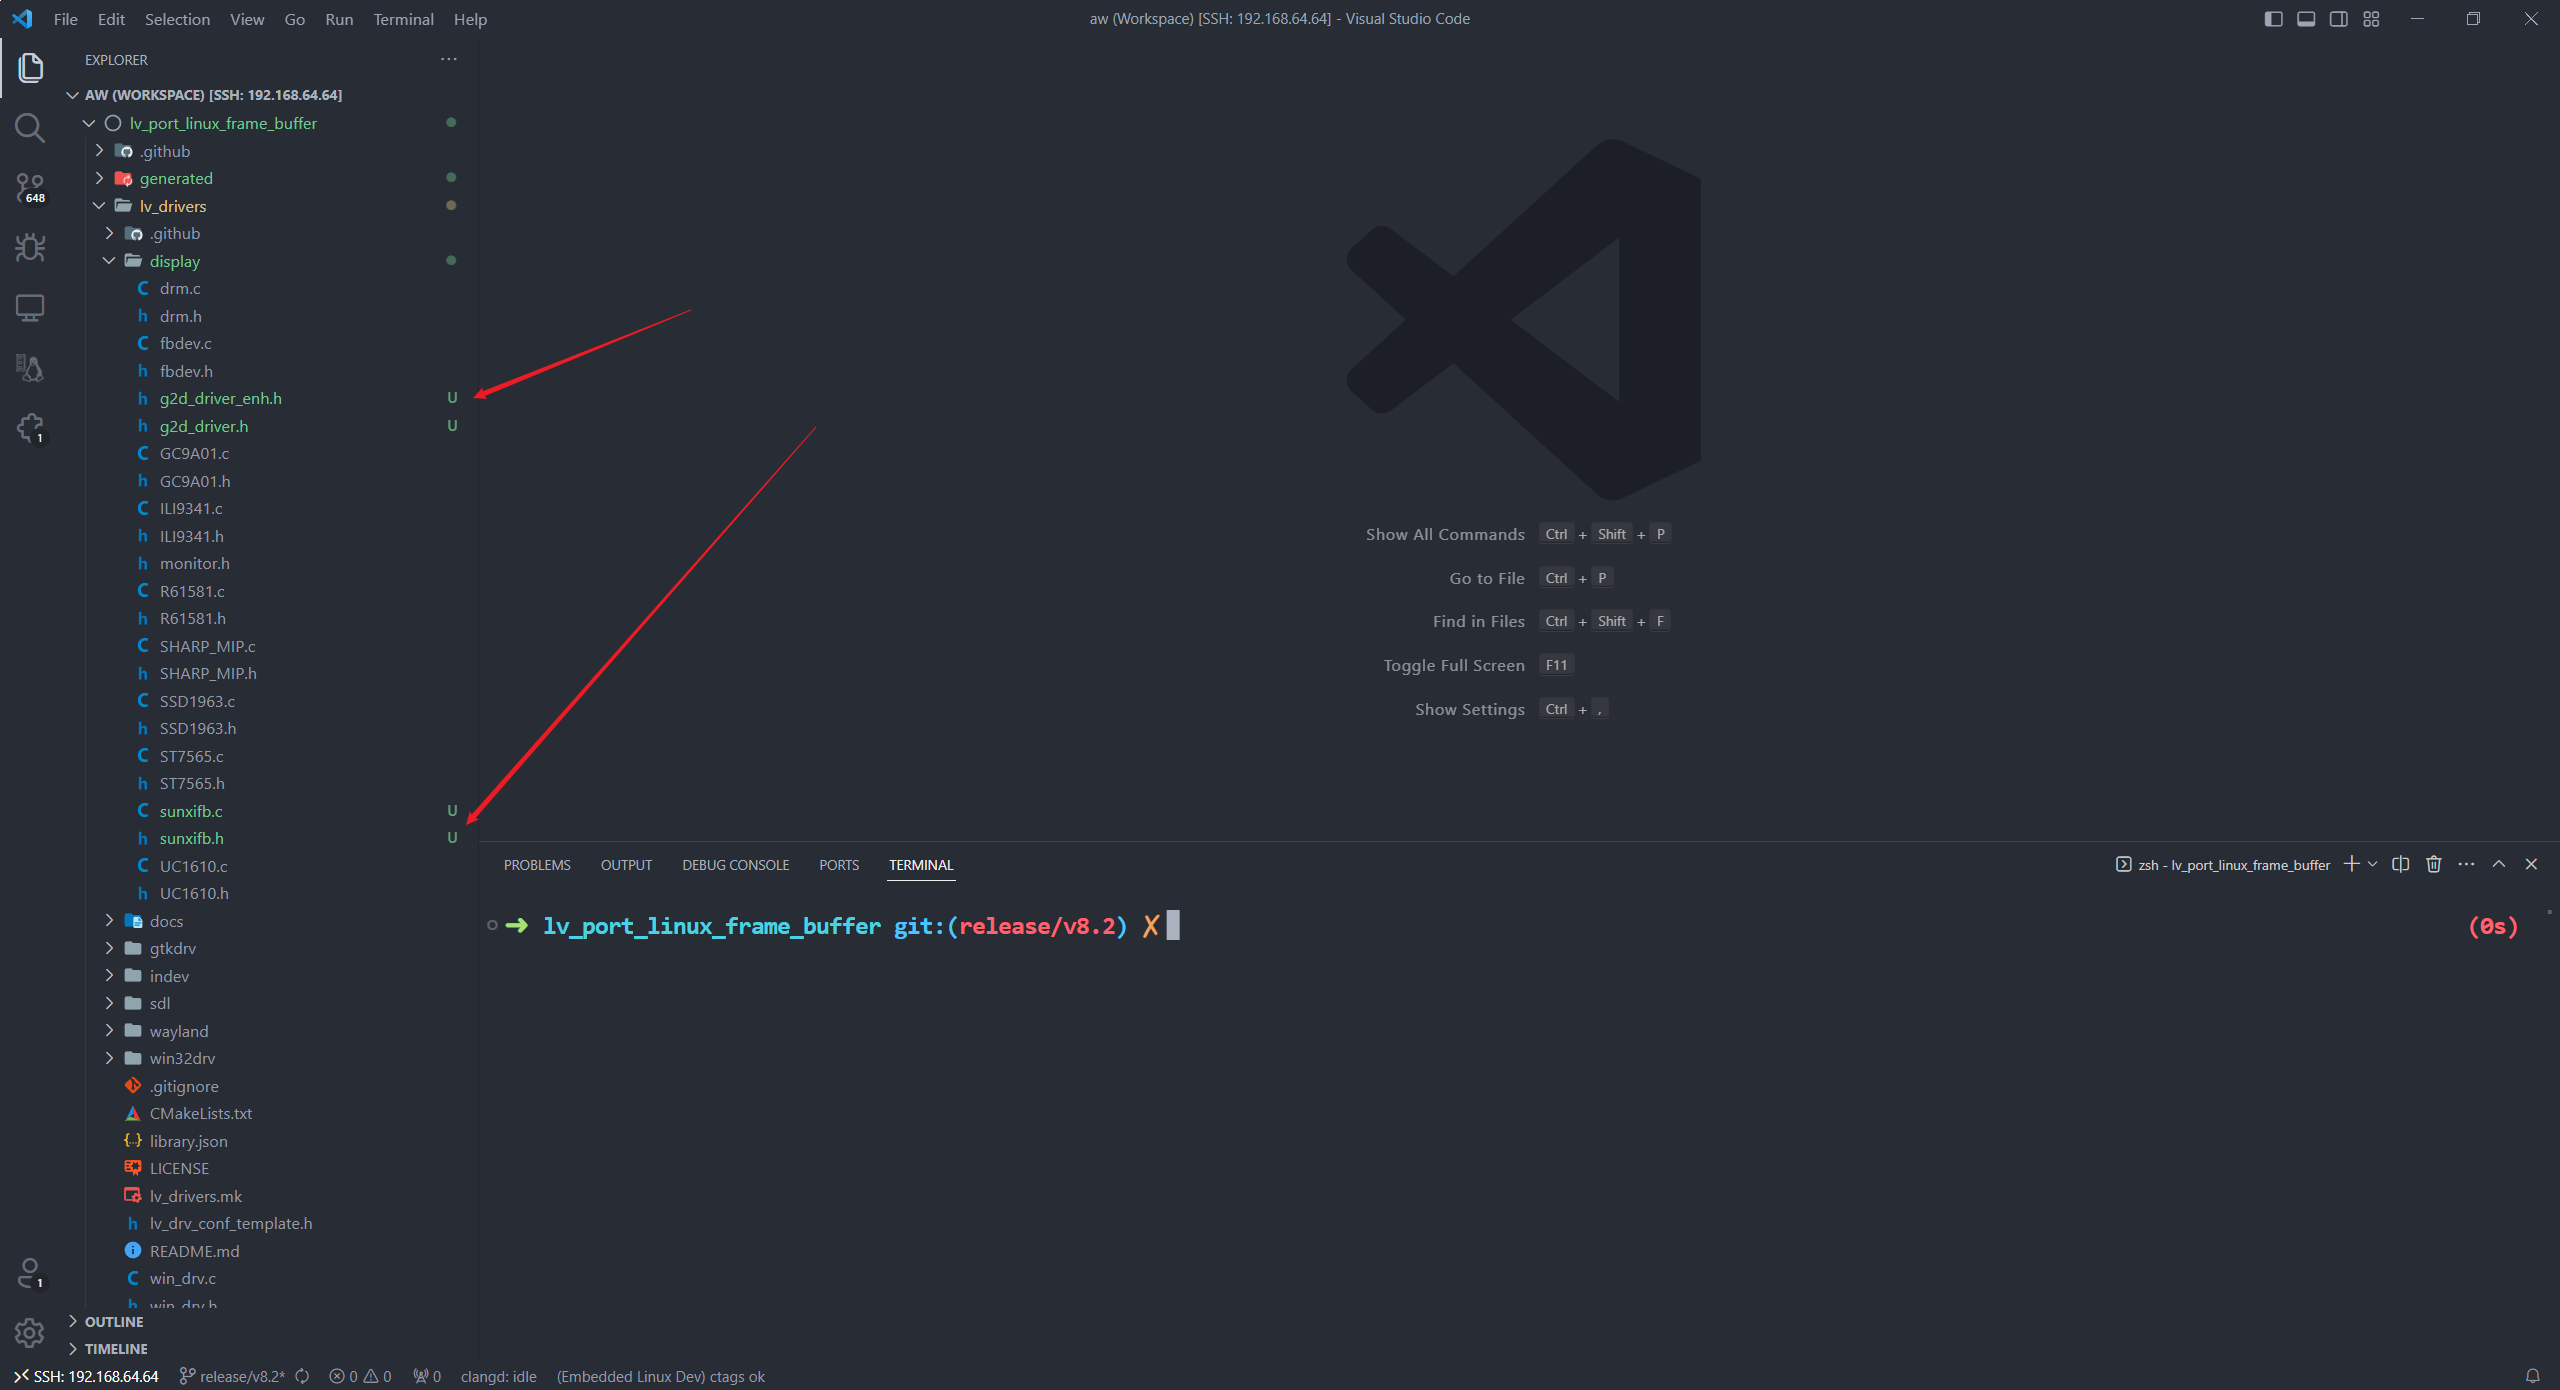2560x1390 pixels.
Task: Click synchronize changes icon in status bar
Action: 302,1376
